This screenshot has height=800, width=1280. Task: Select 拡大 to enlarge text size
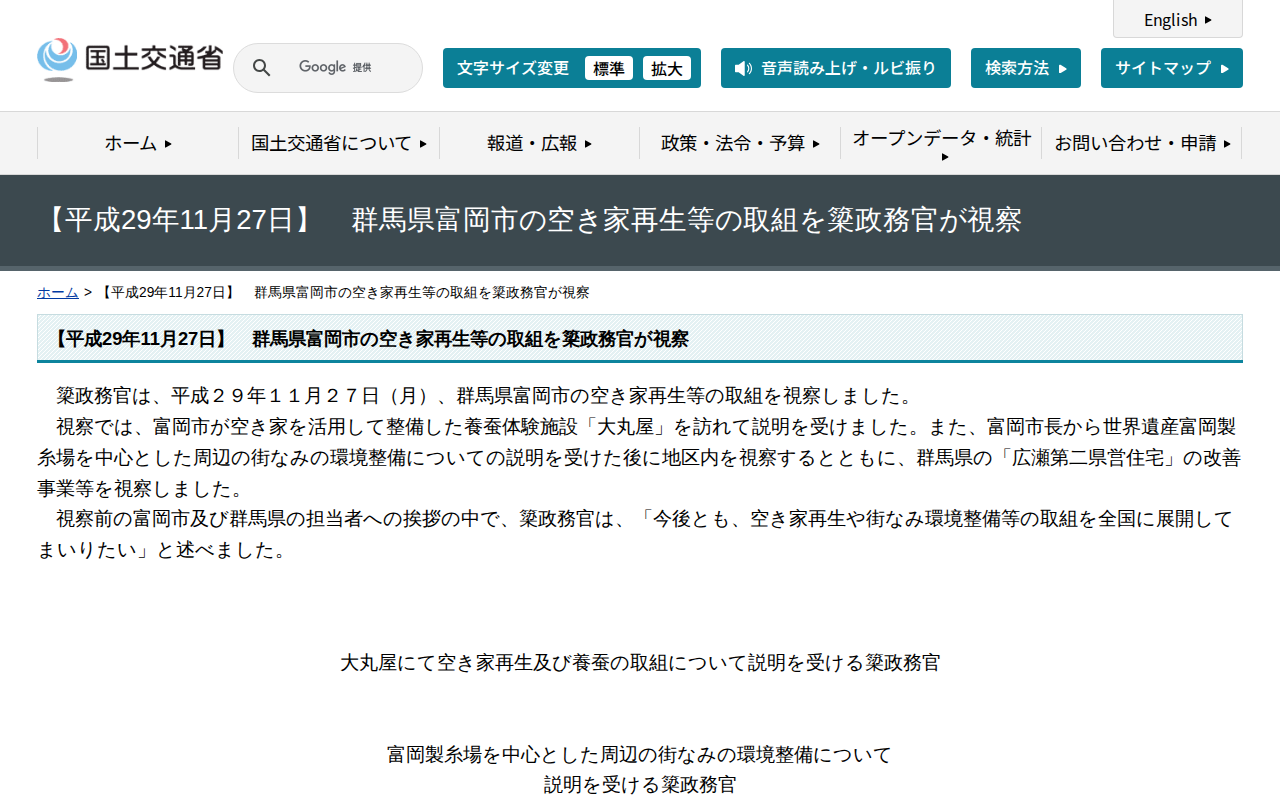tap(667, 68)
